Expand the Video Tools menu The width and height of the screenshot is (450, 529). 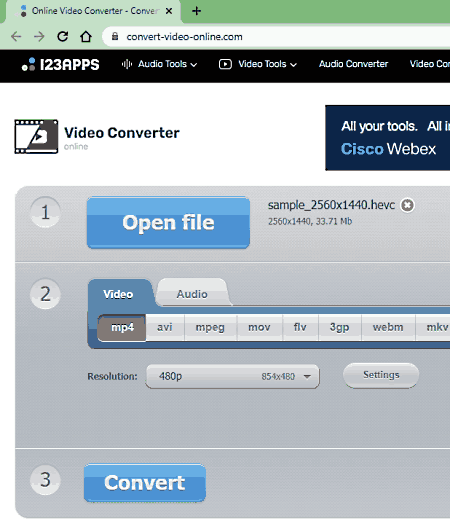click(x=258, y=64)
